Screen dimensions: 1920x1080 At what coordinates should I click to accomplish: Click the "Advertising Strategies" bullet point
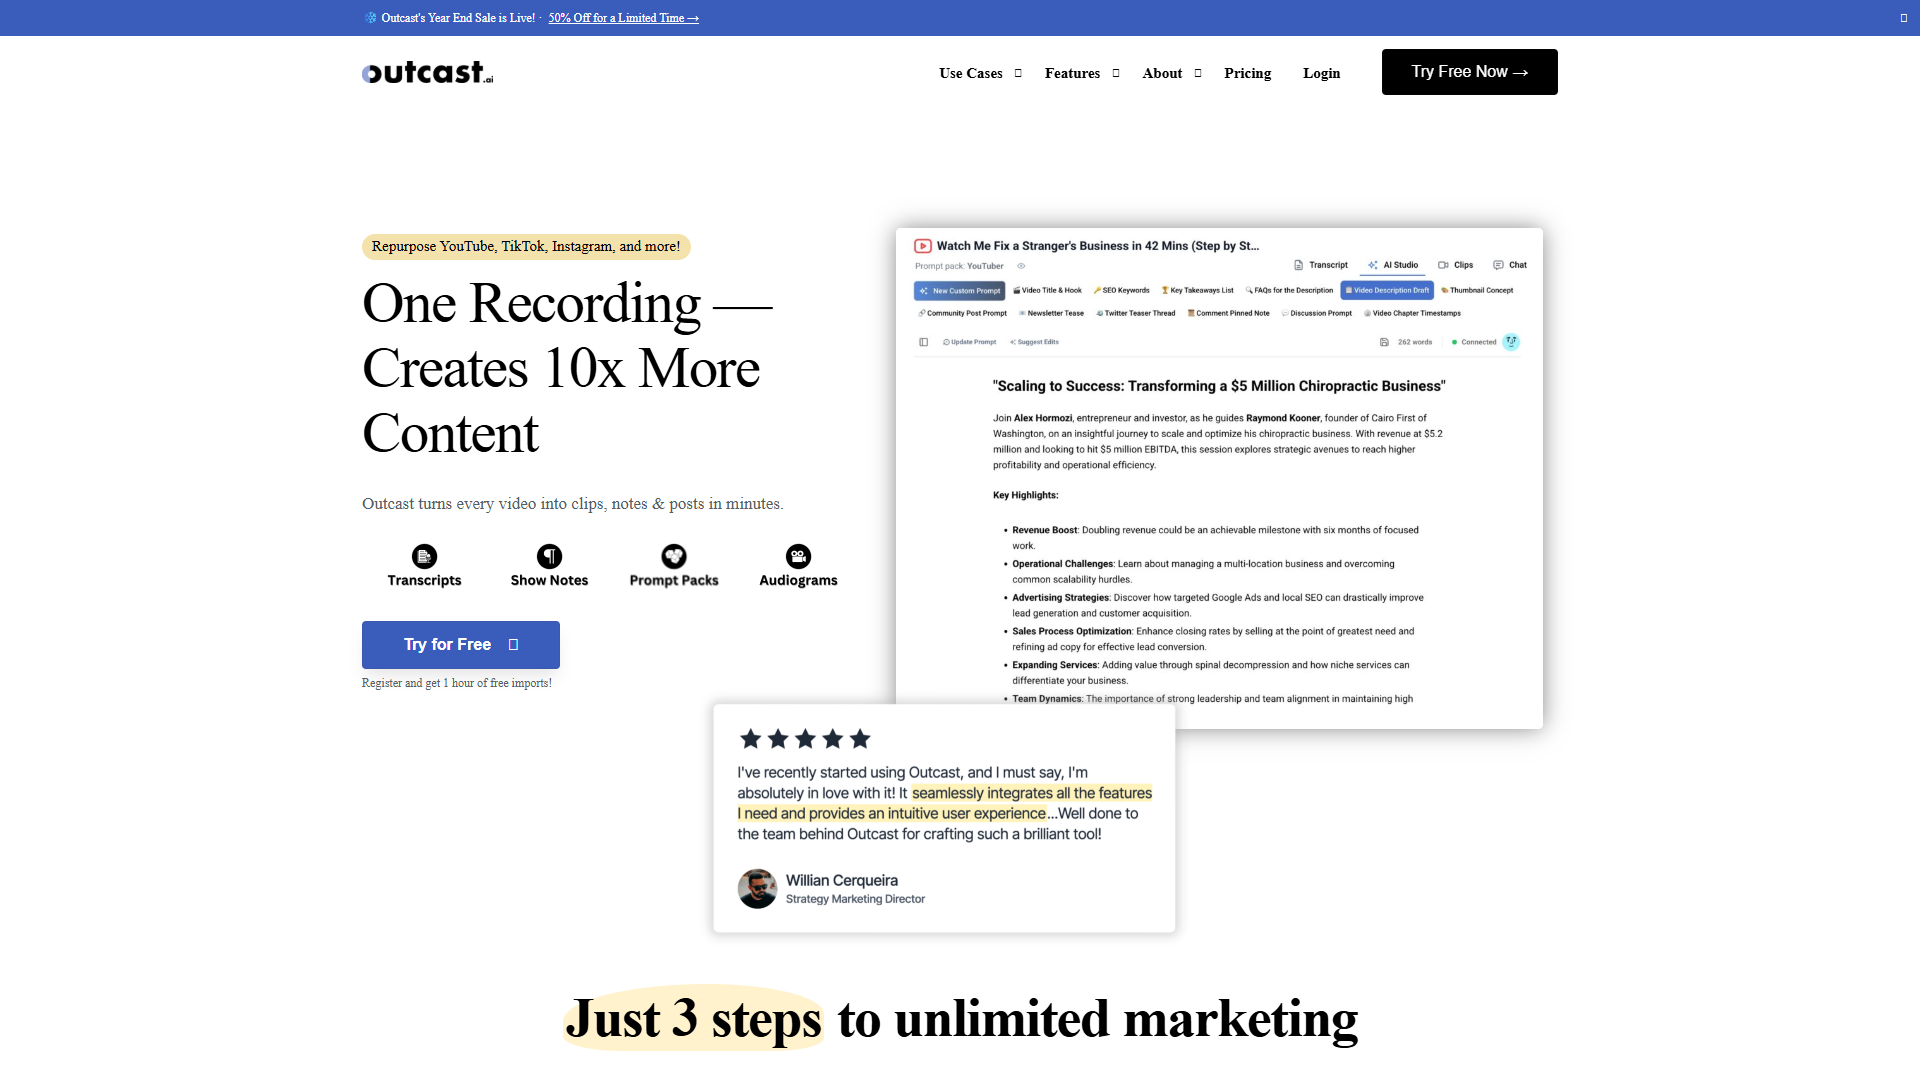pyautogui.click(x=1217, y=606)
